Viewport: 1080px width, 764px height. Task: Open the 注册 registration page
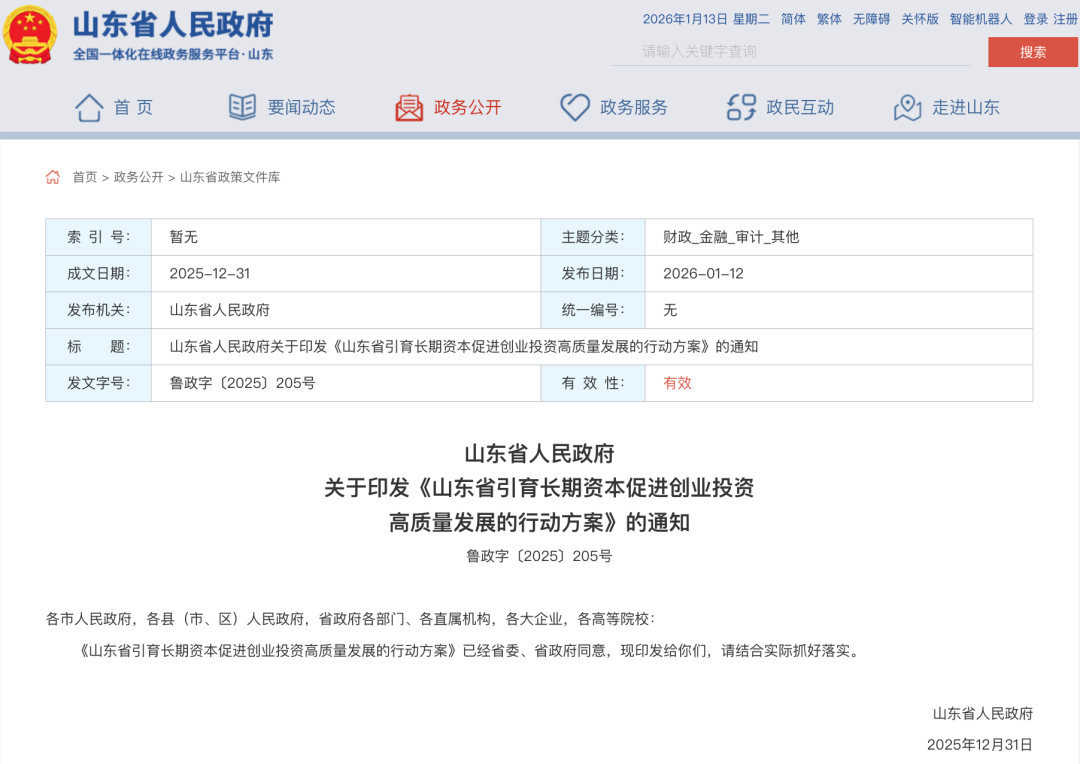(x=1063, y=18)
